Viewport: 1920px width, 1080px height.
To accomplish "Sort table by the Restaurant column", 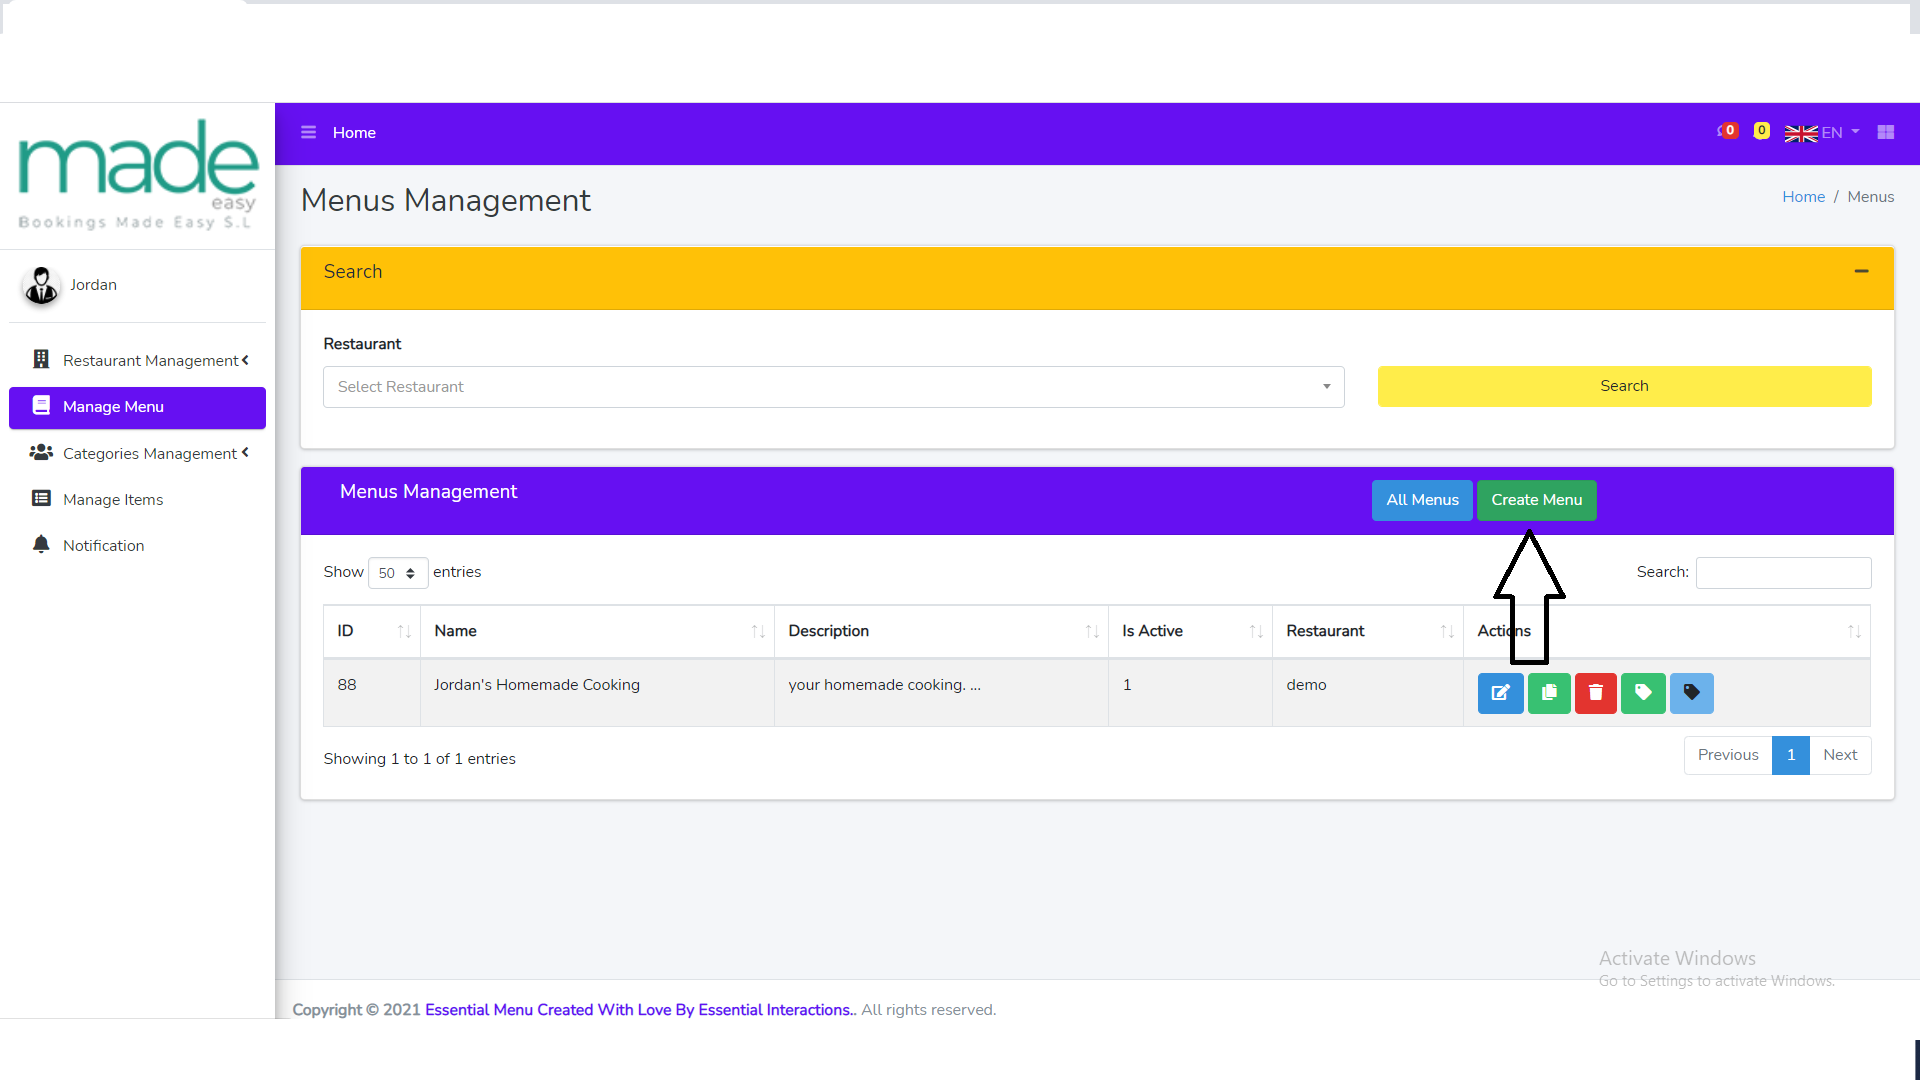I will pyautogui.click(x=1368, y=631).
